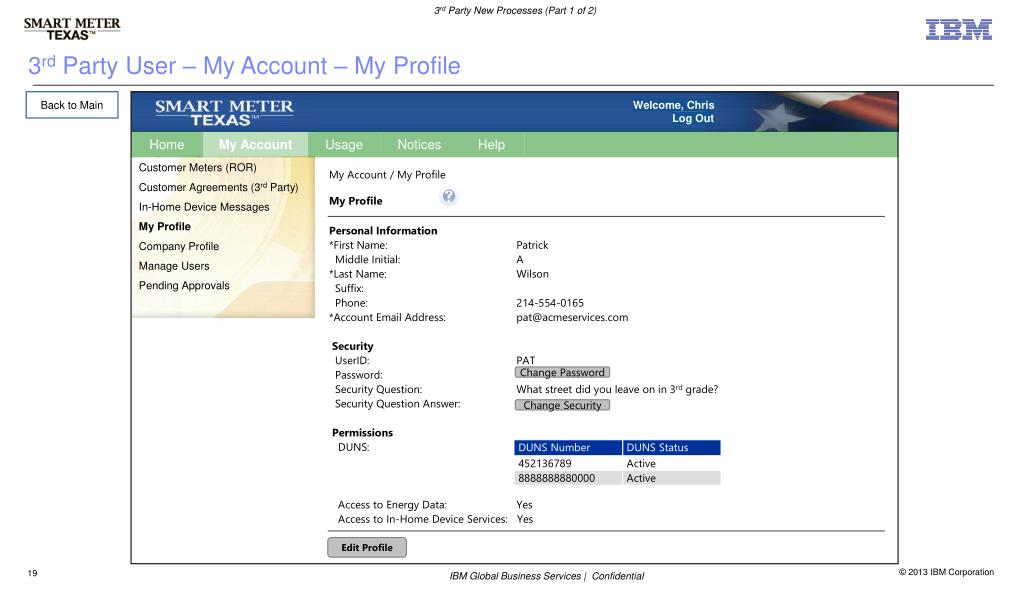
Task: Open the Home tab
Action: [x=166, y=144]
